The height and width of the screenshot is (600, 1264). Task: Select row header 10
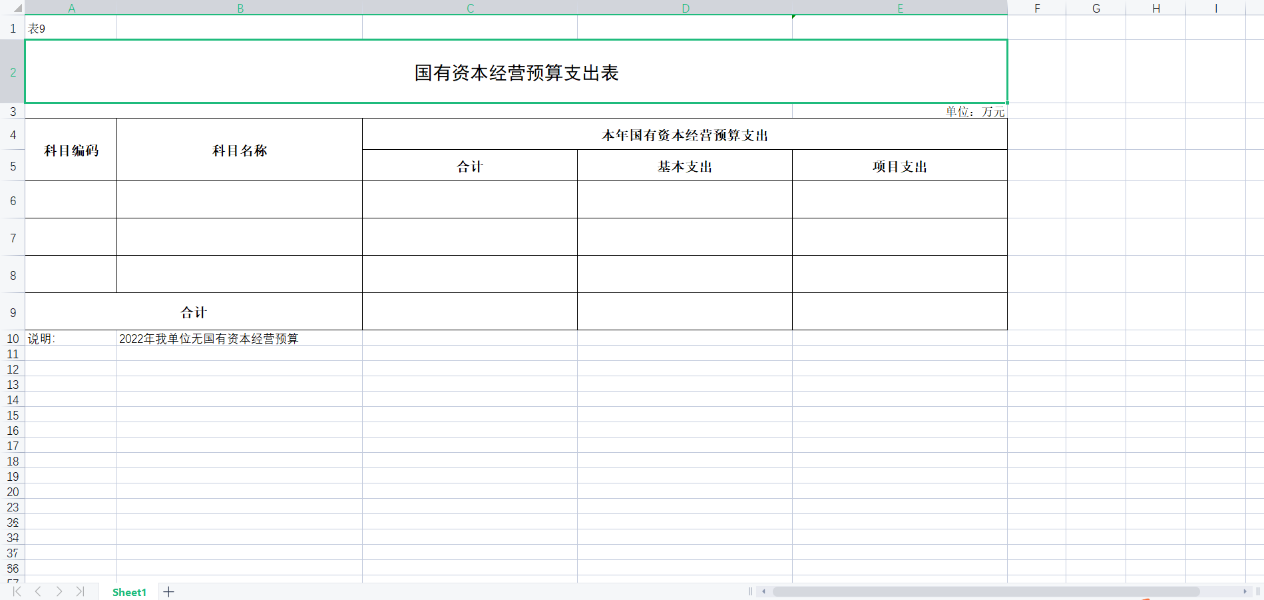pyautogui.click(x=13, y=339)
